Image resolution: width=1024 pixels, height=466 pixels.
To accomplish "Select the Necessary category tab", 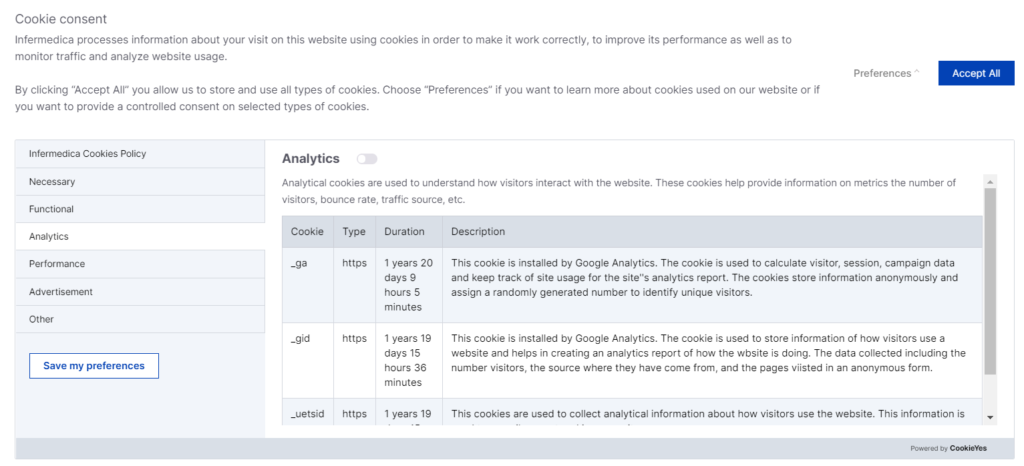I will (x=140, y=182).
